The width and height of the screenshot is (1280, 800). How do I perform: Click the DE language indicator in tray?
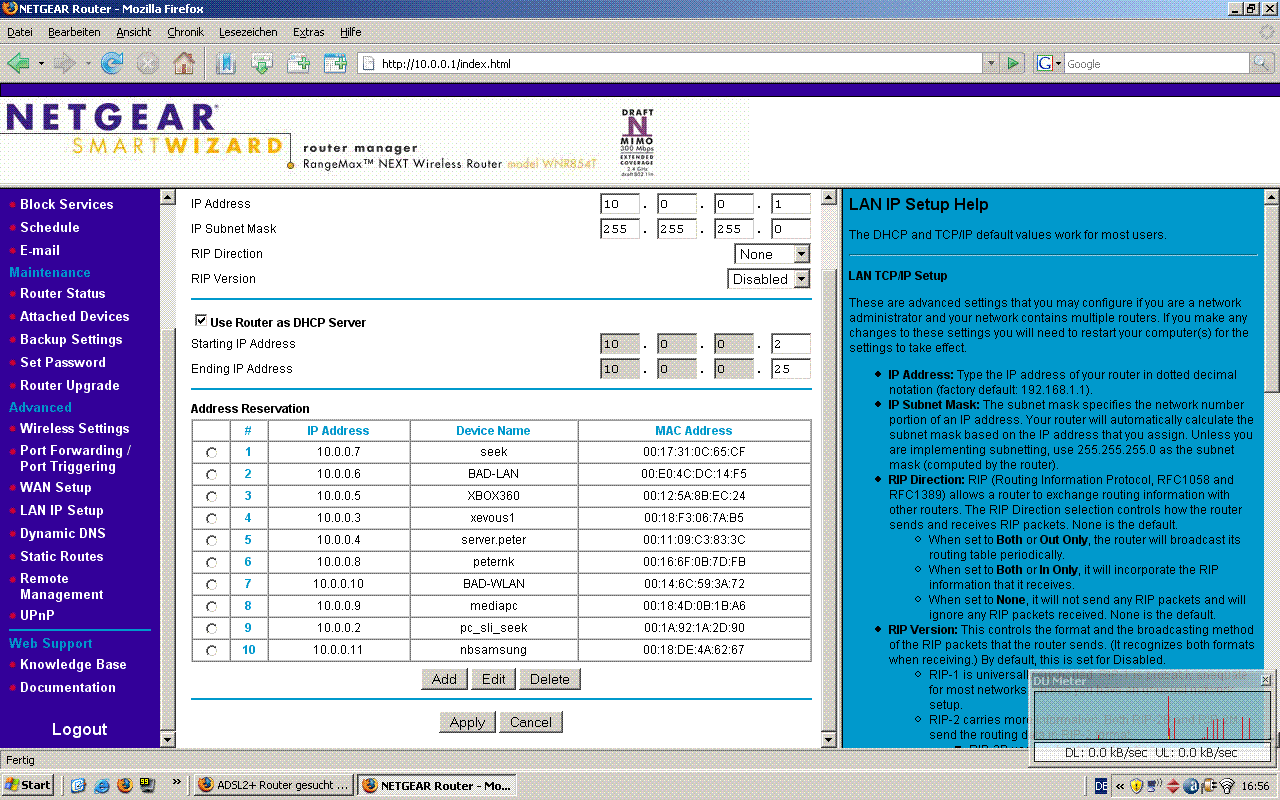1101,786
